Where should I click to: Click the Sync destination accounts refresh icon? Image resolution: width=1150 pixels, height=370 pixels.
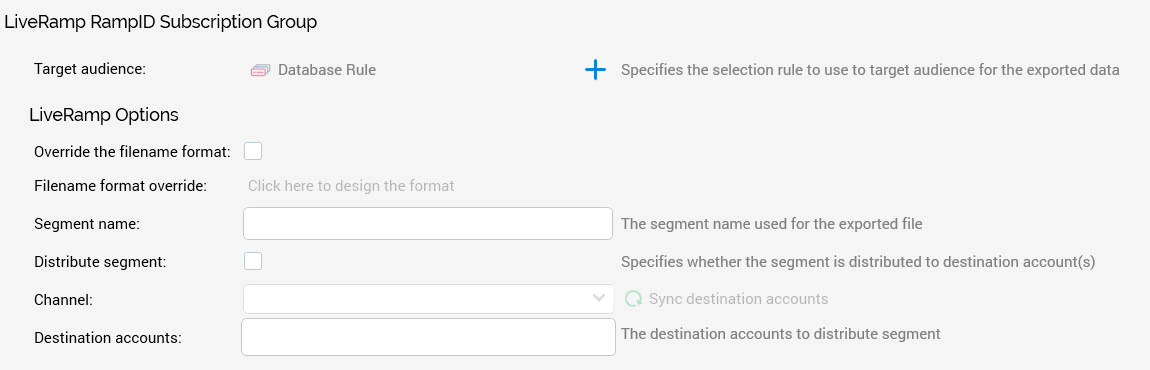(633, 299)
